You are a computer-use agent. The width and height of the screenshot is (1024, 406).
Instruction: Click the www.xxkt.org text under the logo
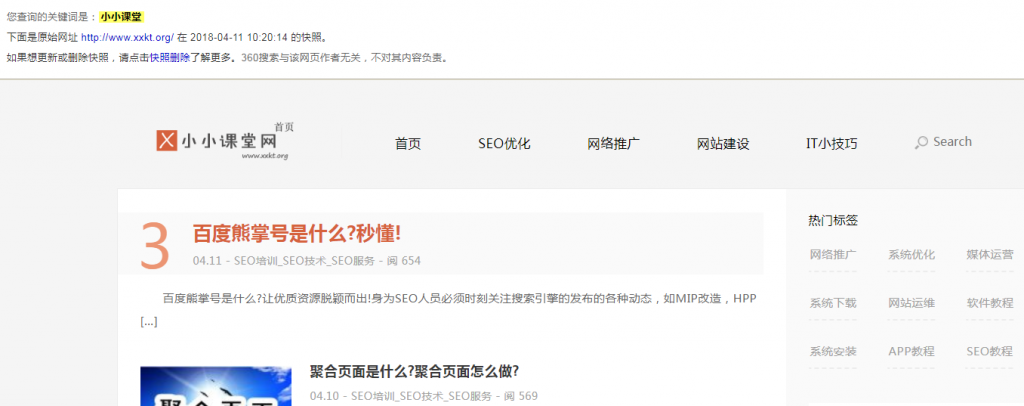264,156
